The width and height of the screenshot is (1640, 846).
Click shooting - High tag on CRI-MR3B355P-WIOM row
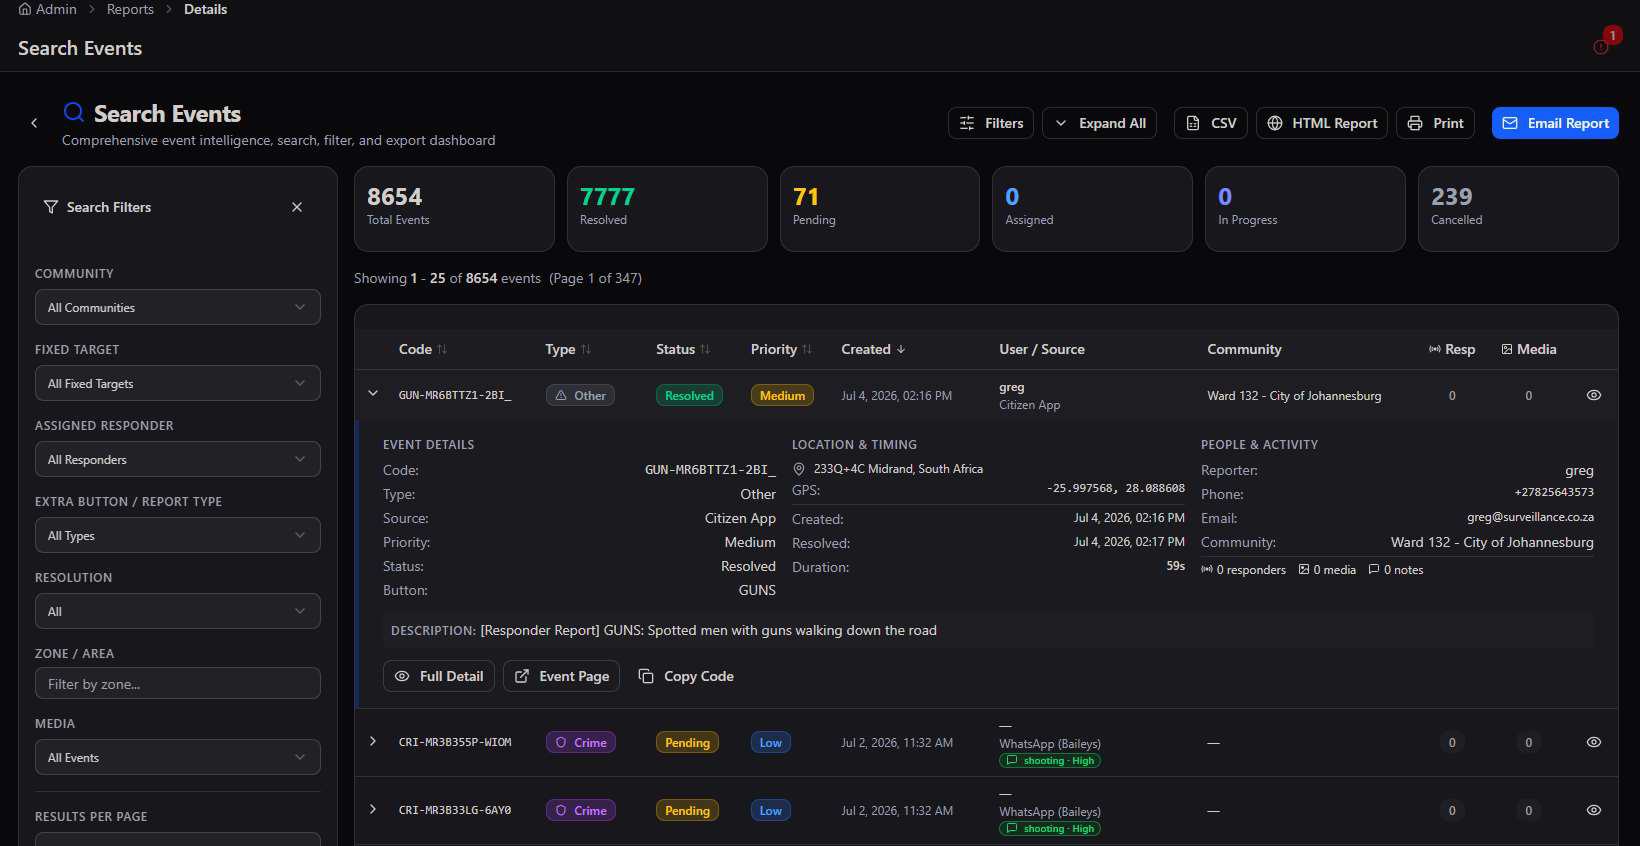[x=1050, y=761]
